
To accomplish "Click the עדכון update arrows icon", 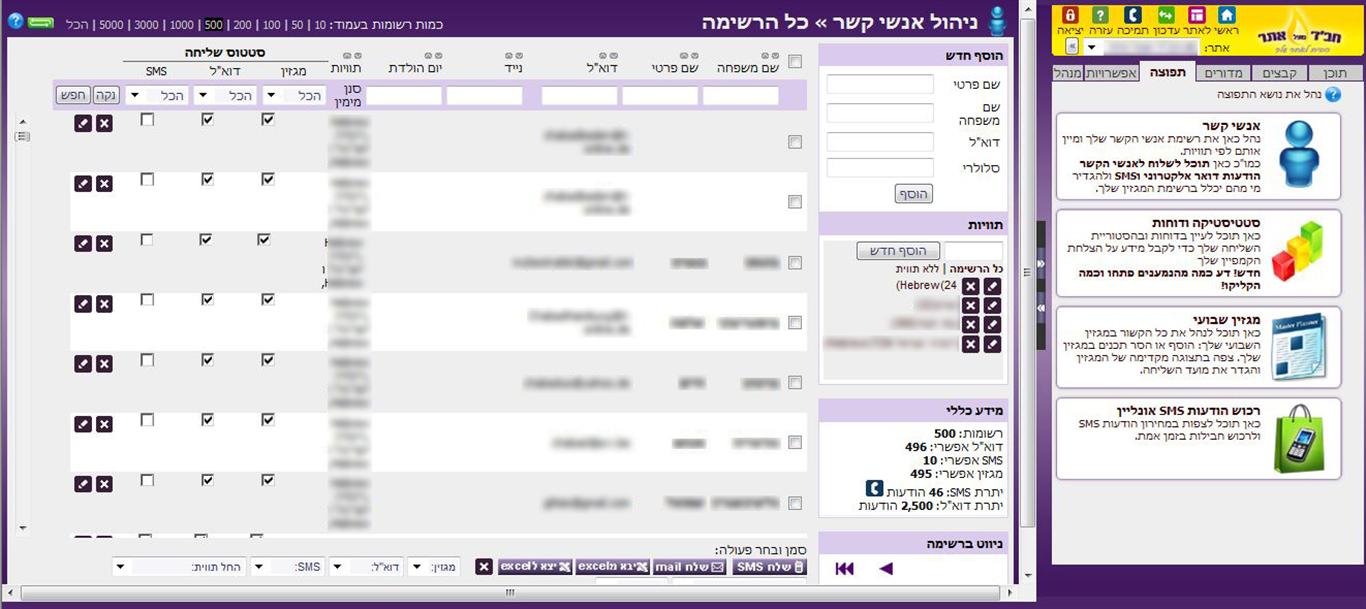I will tap(1165, 15).
